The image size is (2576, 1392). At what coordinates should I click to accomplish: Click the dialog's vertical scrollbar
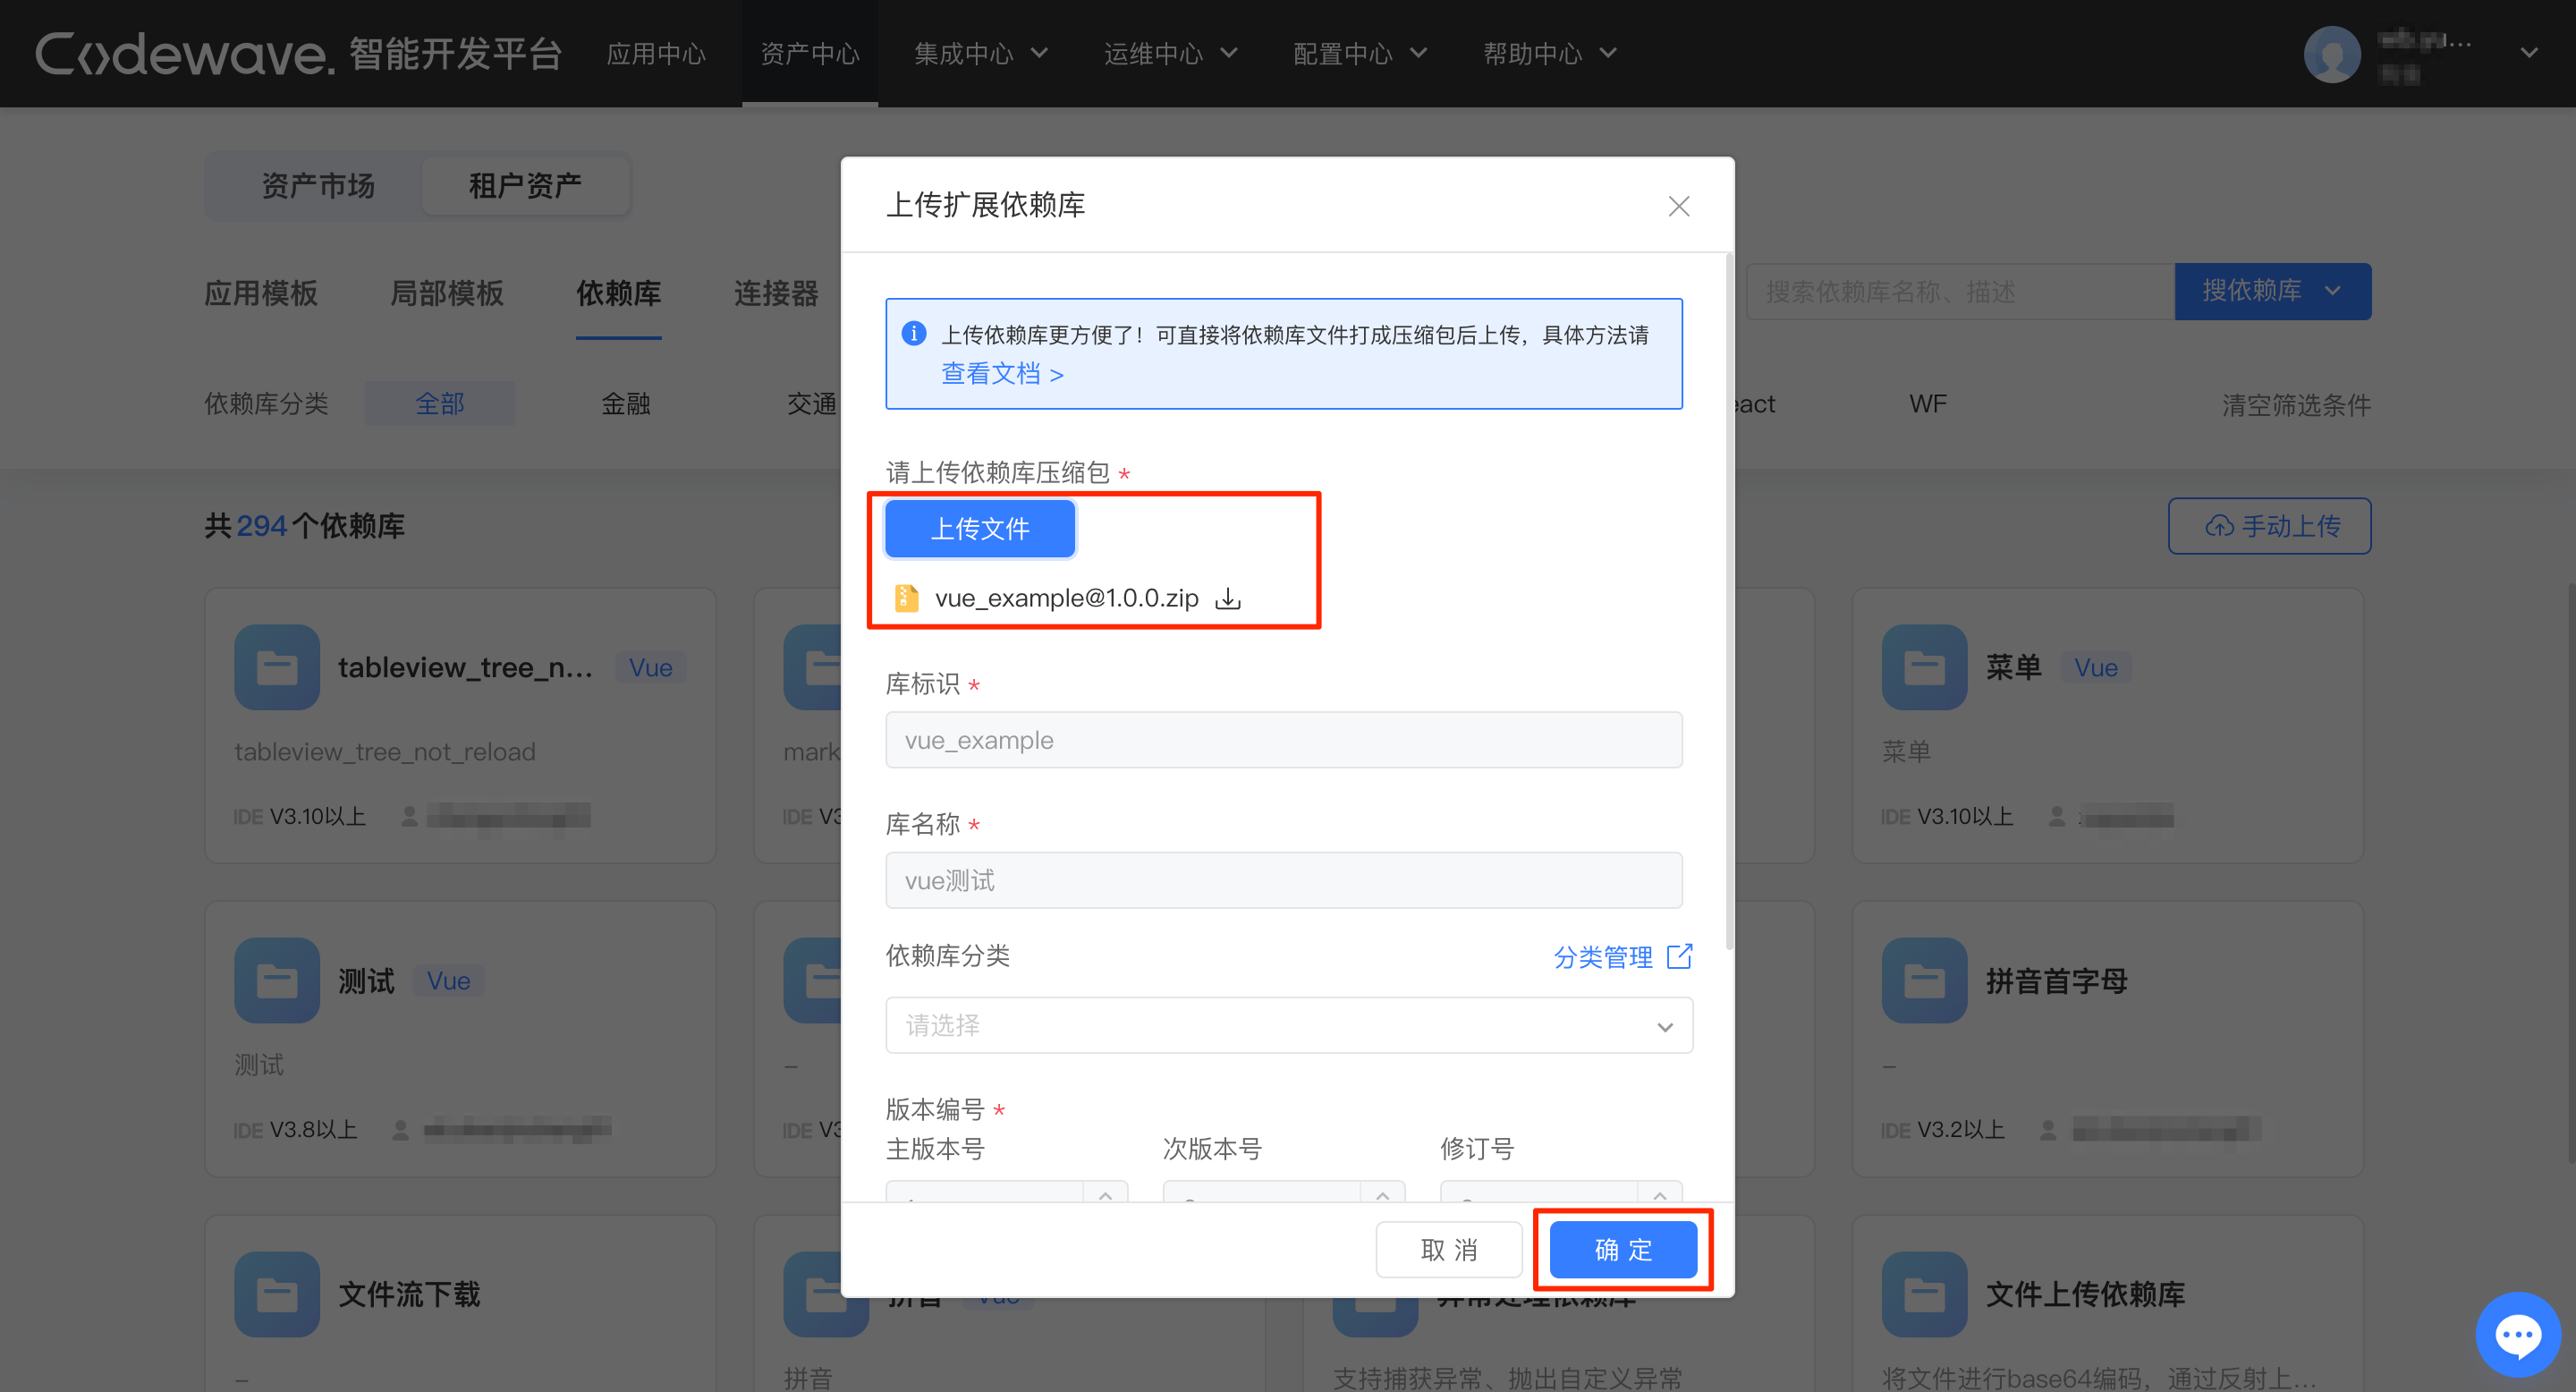tap(1729, 600)
